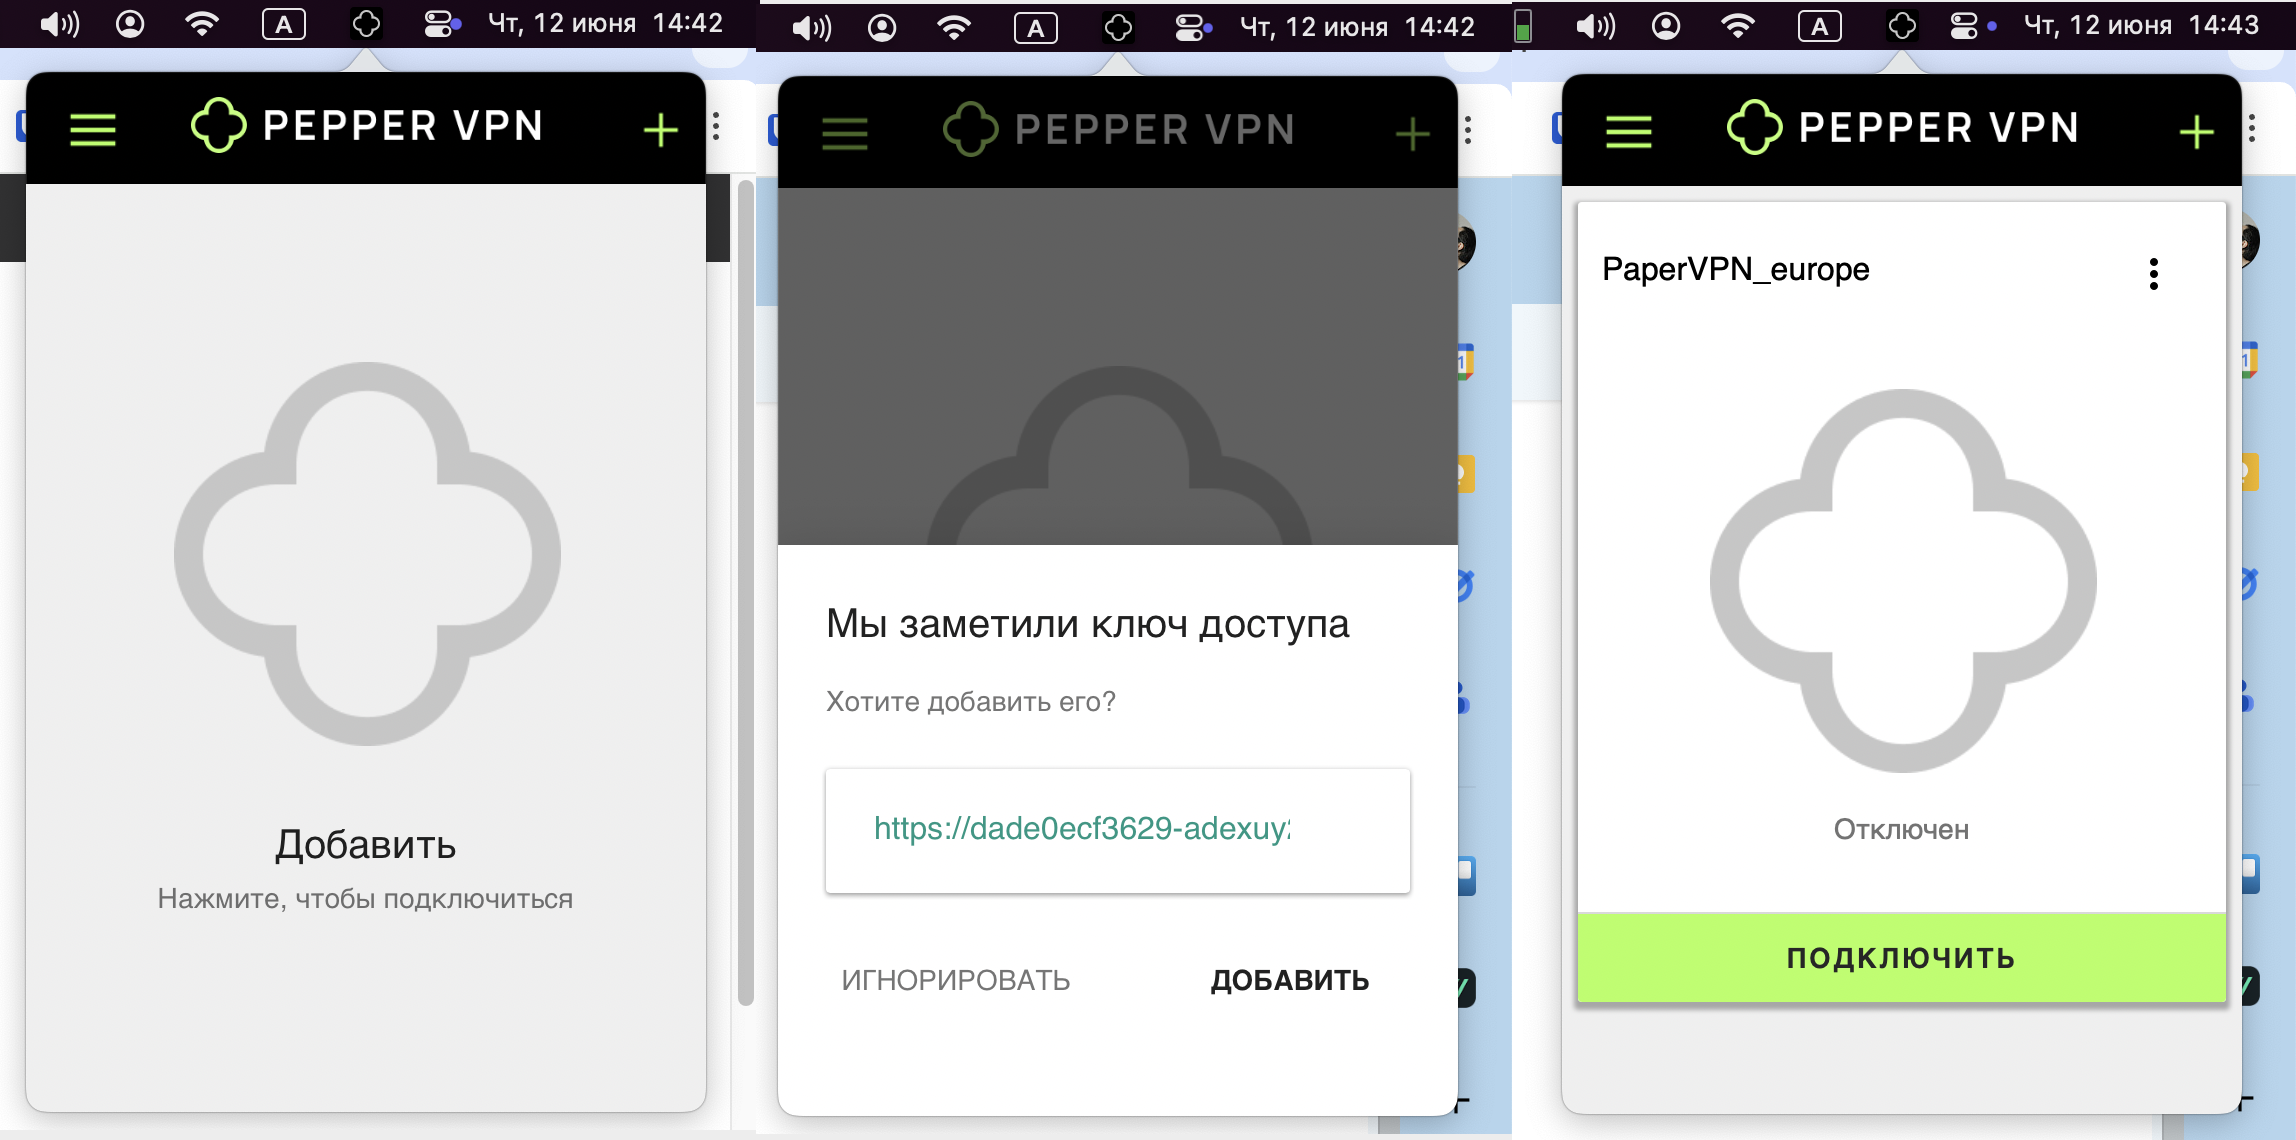The height and width of the screenshot is (1140, 2296).
Task: Open user account menu in leftmost menu bar
Action: coord(130,24)
